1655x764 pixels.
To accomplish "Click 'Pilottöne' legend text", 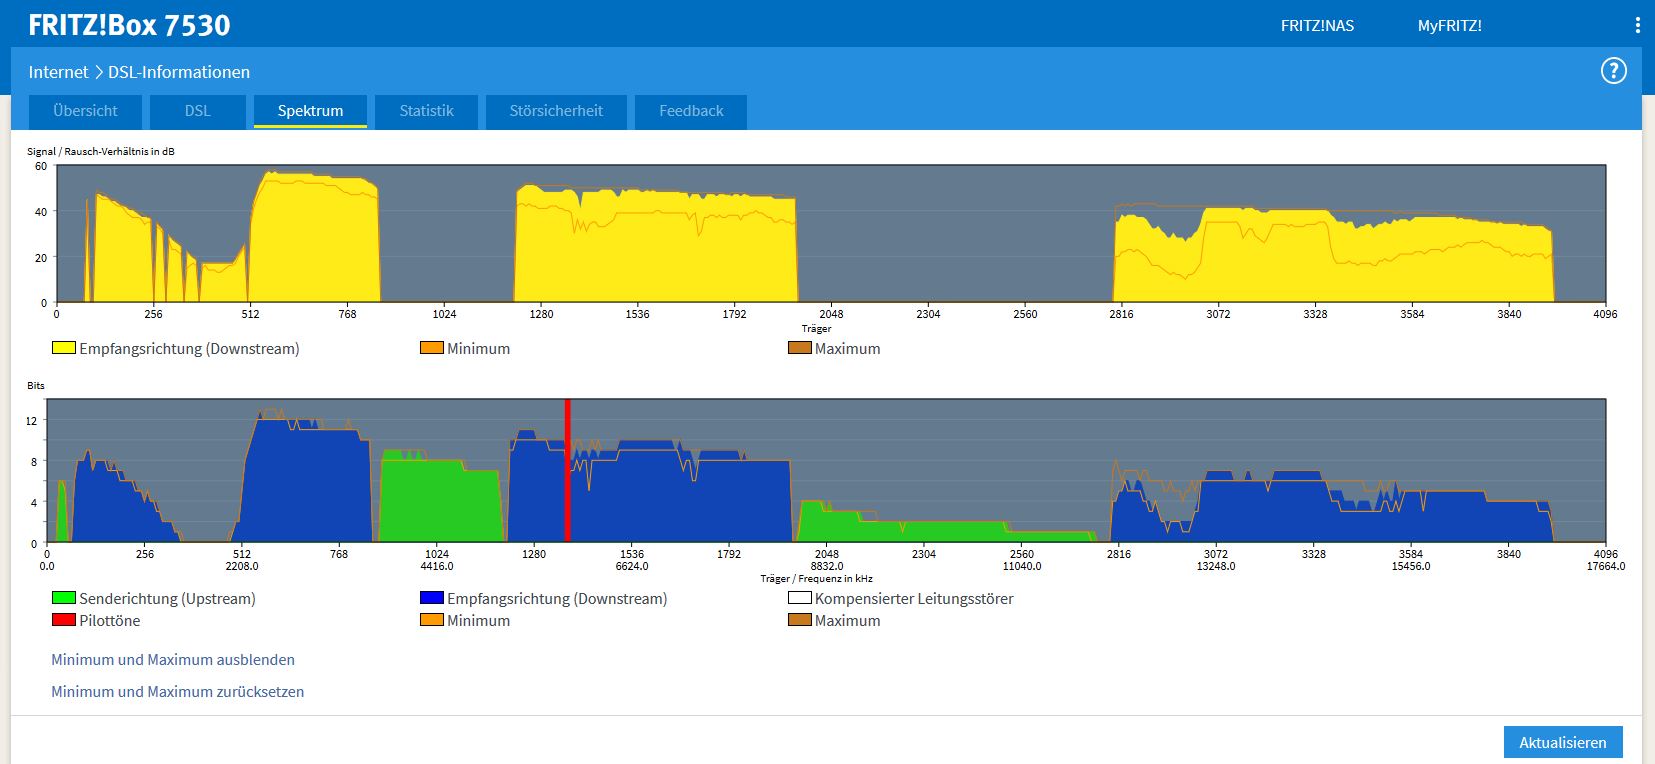I will click(110, 621).
